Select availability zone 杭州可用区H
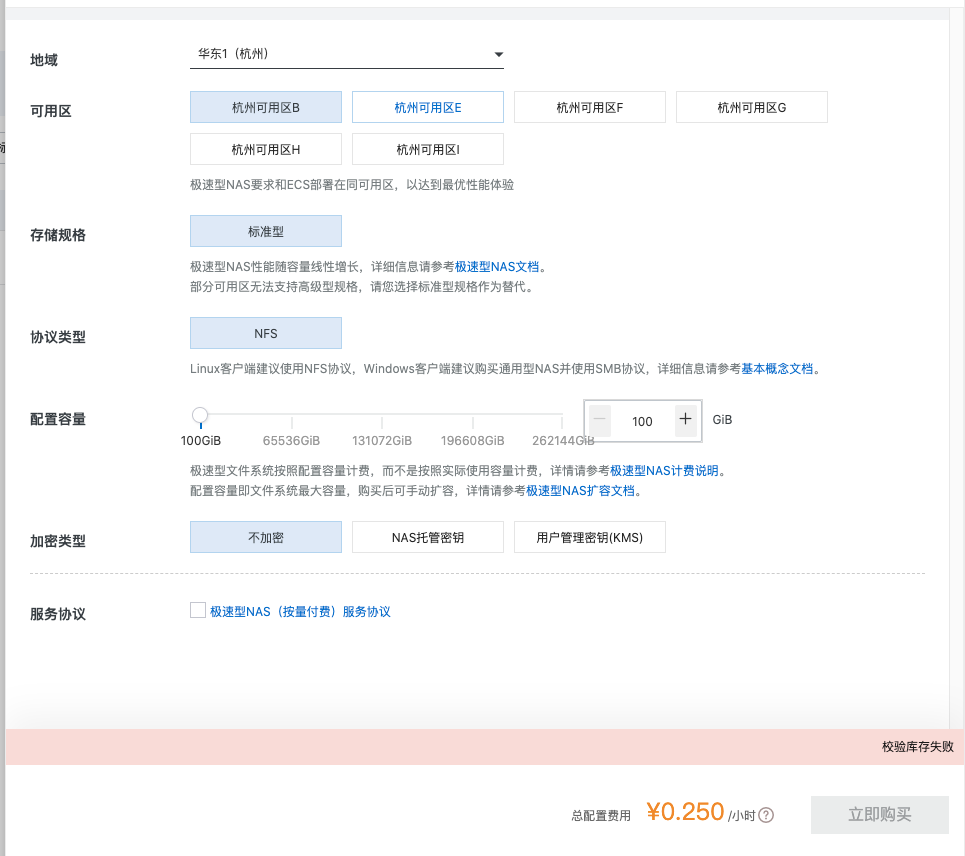This screenshot has width=965, height=856. pos(265,149)
